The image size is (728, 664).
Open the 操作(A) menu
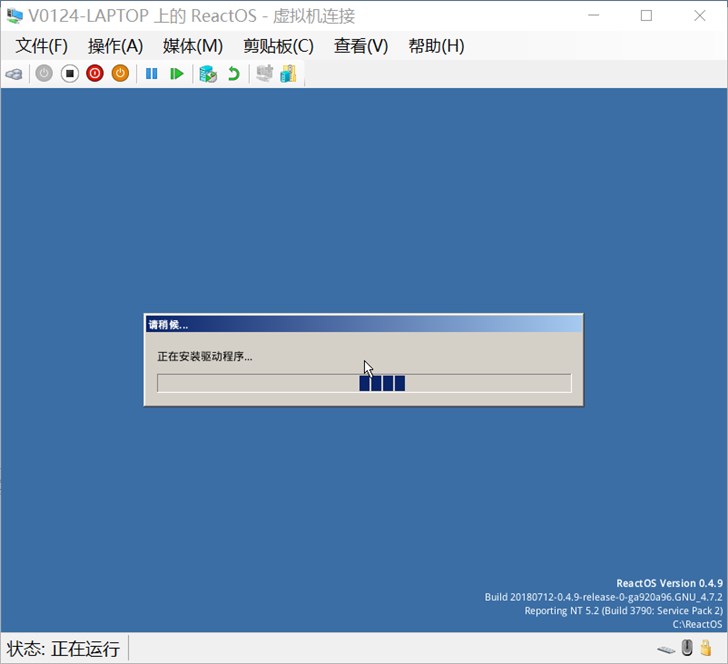(x=115, y=46)
